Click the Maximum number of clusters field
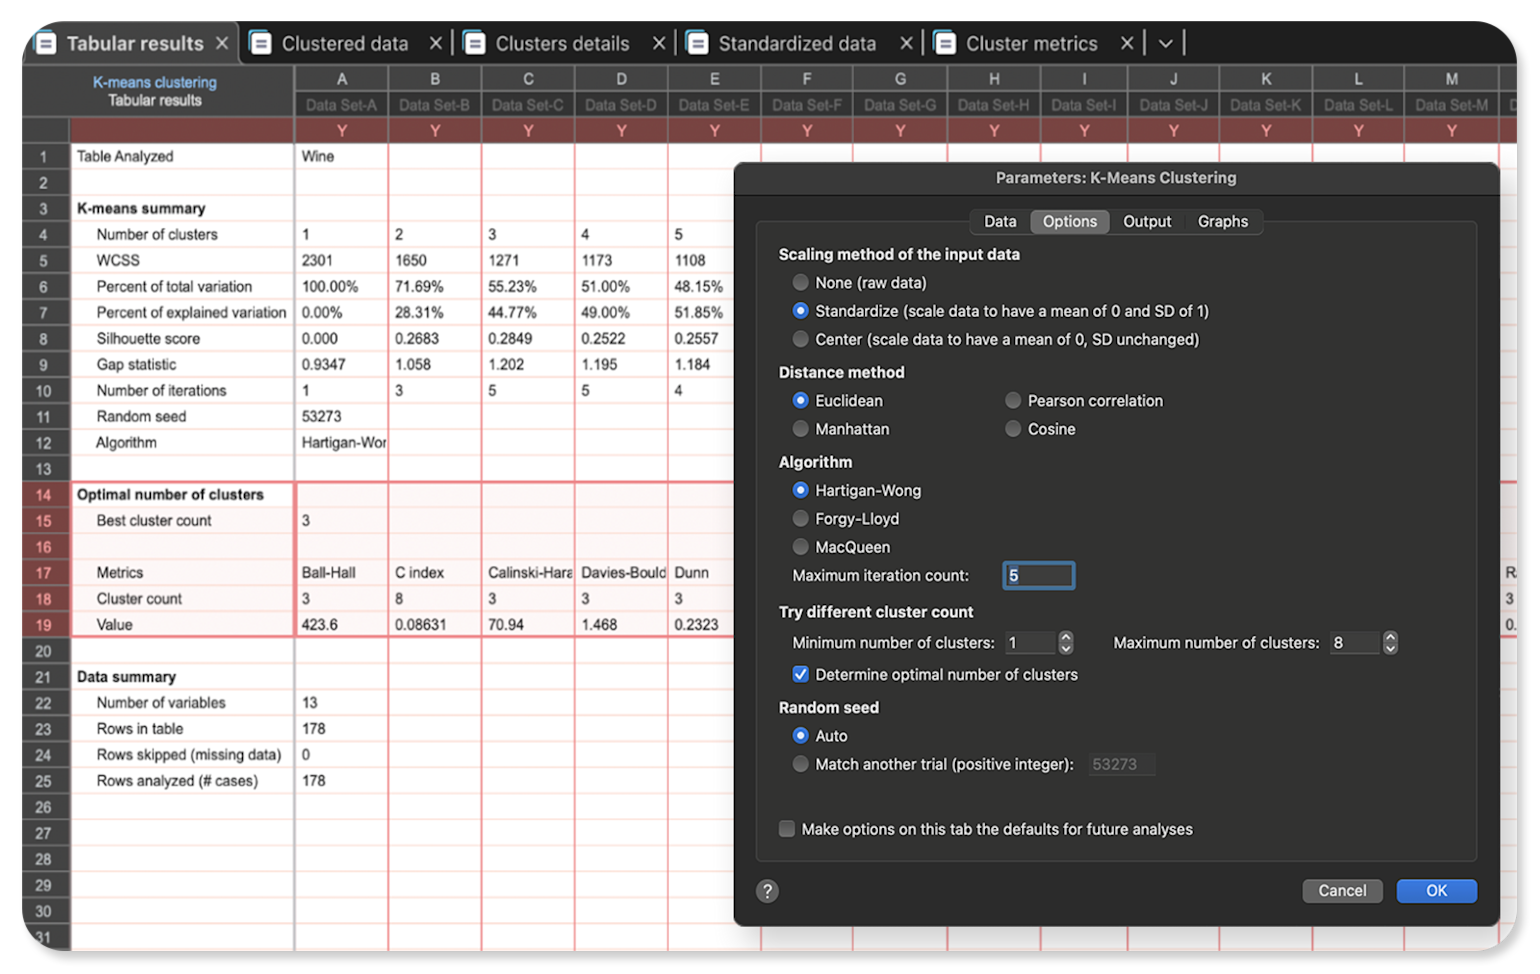This screenshot has width=1540, height=974. click(1354, 643)
